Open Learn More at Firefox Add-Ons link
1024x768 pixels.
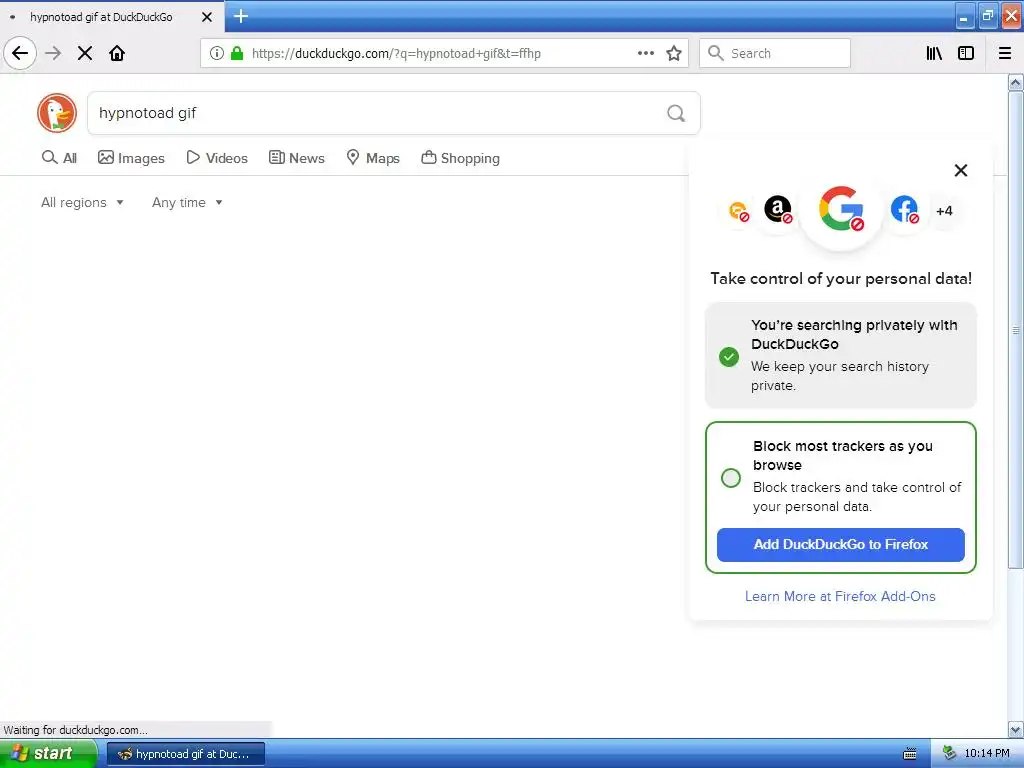pyautogui.click(x=840, y=596)
